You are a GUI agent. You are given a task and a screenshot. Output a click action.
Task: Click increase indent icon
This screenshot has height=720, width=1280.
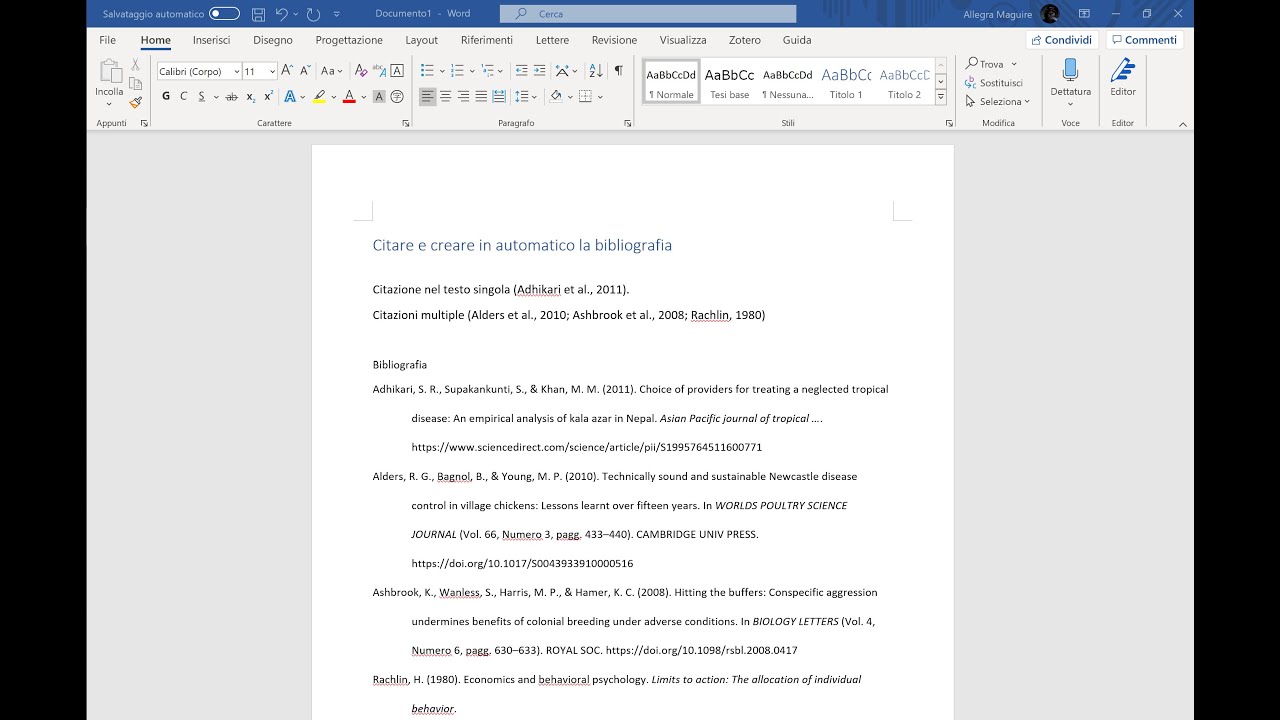(x=540, y=71)
